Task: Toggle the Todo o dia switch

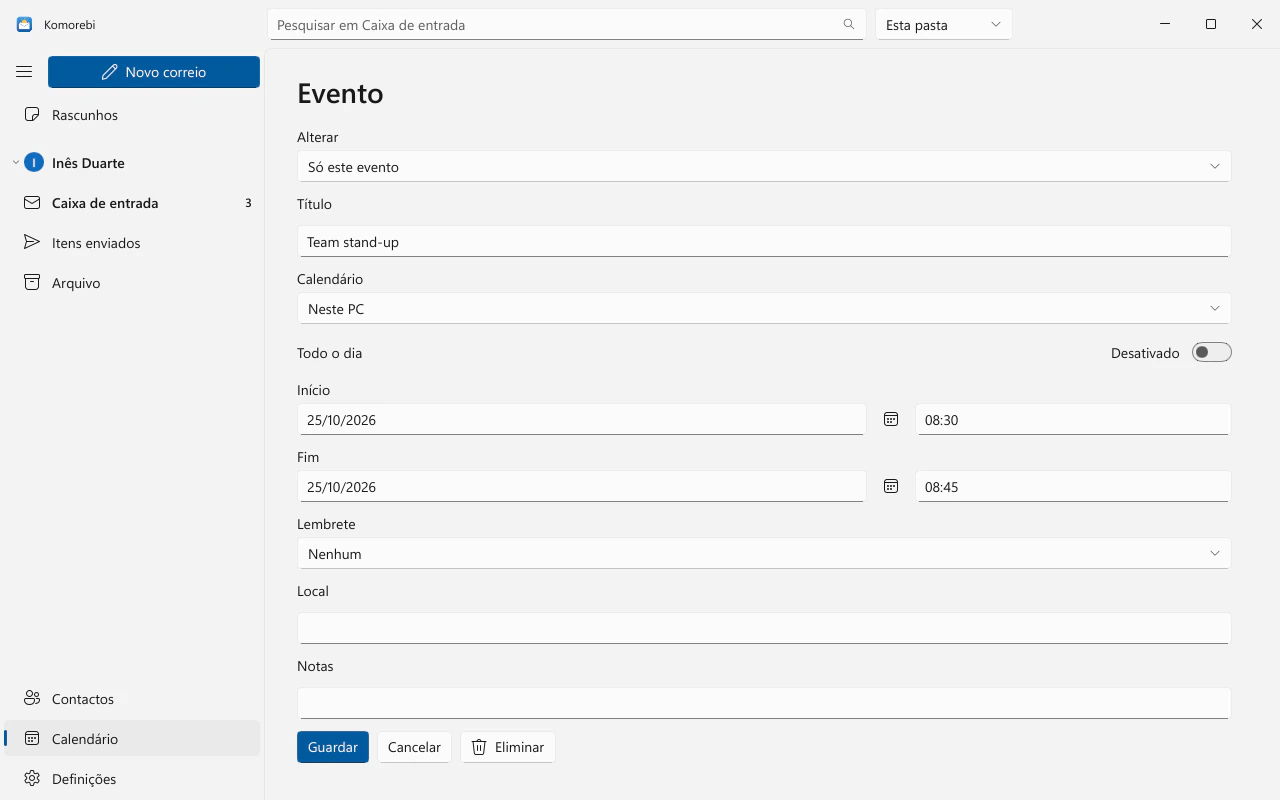Action: [x=1211, y=352]
